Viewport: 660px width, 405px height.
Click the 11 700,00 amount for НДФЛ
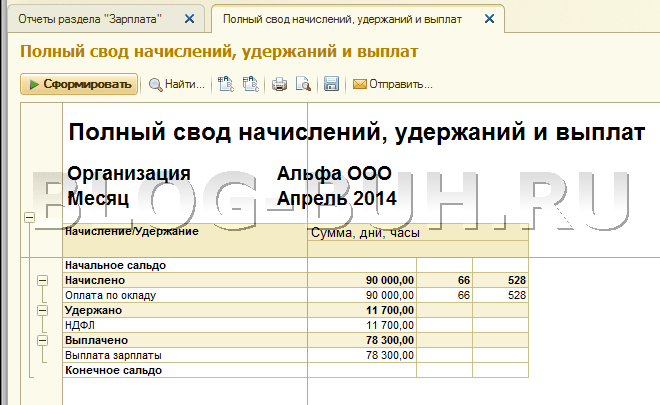click(x=390, y=325)
